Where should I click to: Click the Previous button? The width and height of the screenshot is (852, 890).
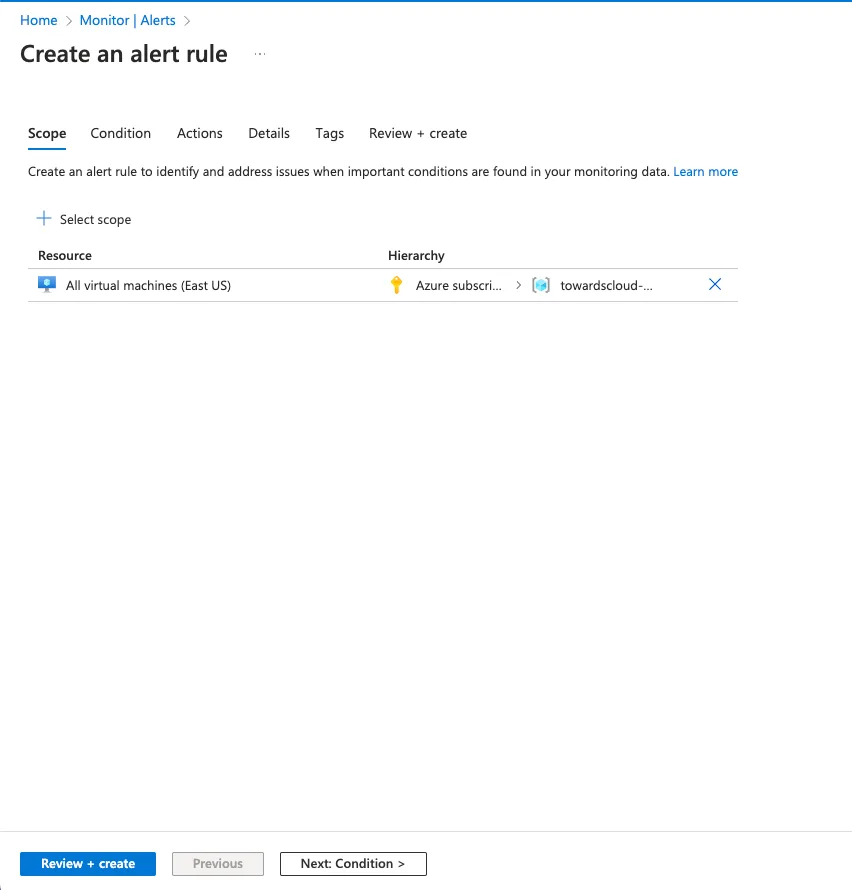click(218, 863)
